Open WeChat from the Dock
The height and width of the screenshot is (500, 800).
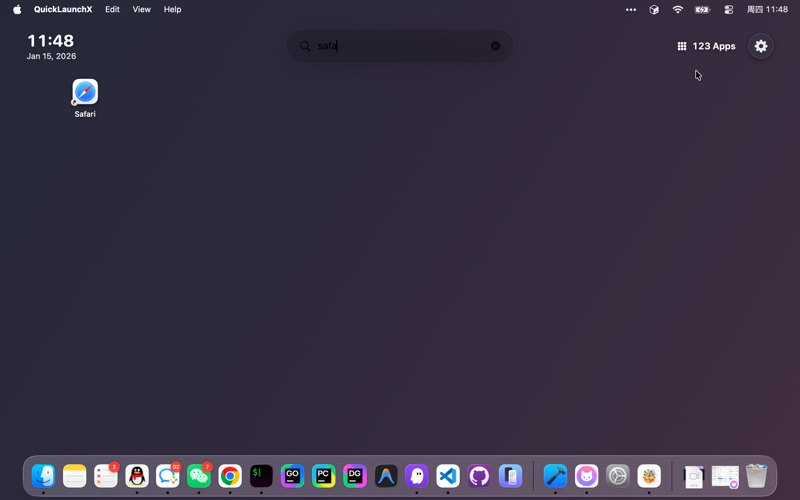click(199, 476)
